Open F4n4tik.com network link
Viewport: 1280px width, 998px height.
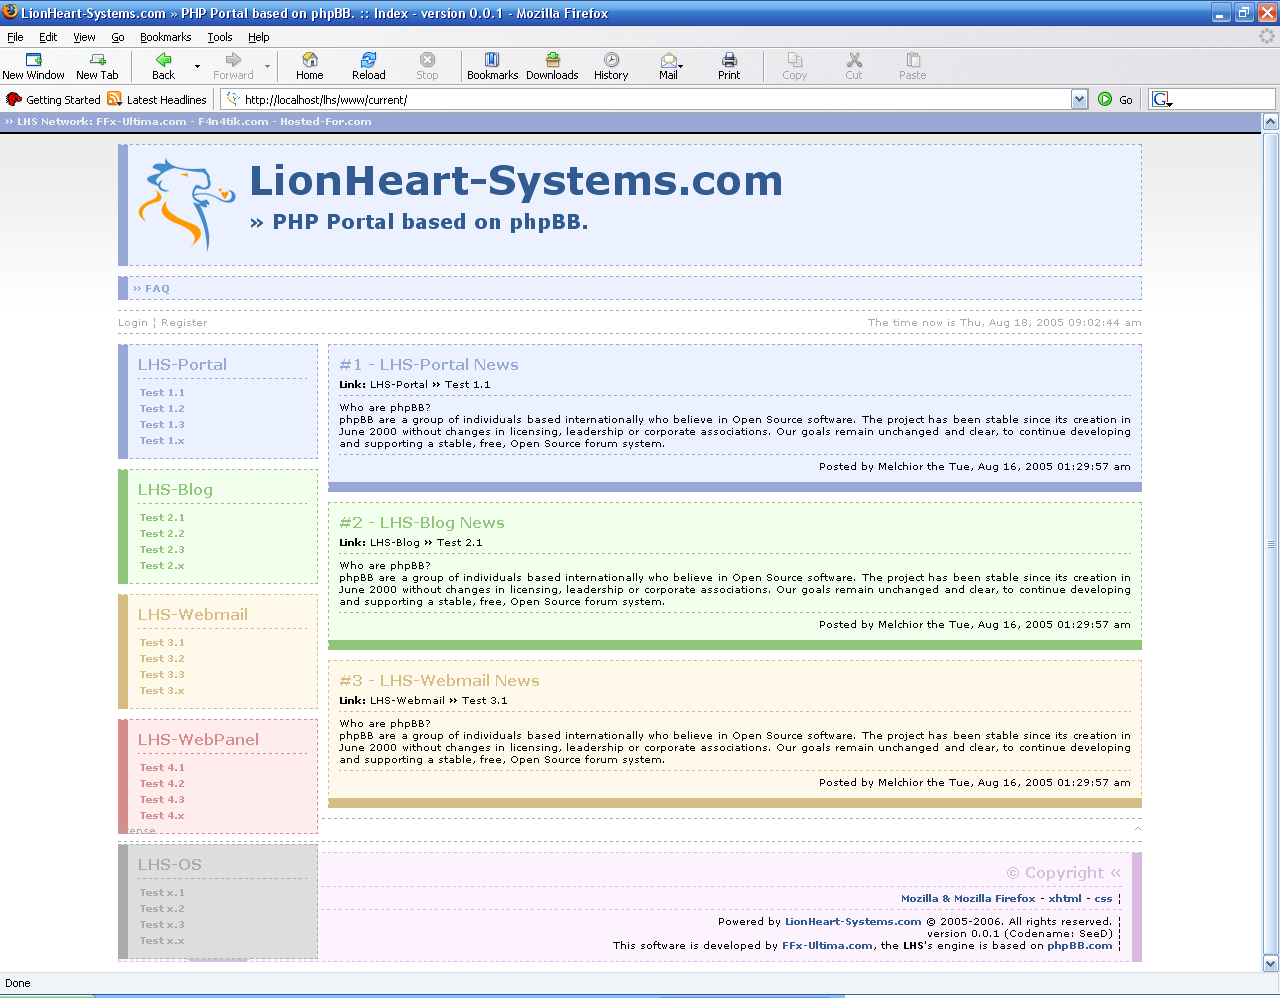(233, 122)
